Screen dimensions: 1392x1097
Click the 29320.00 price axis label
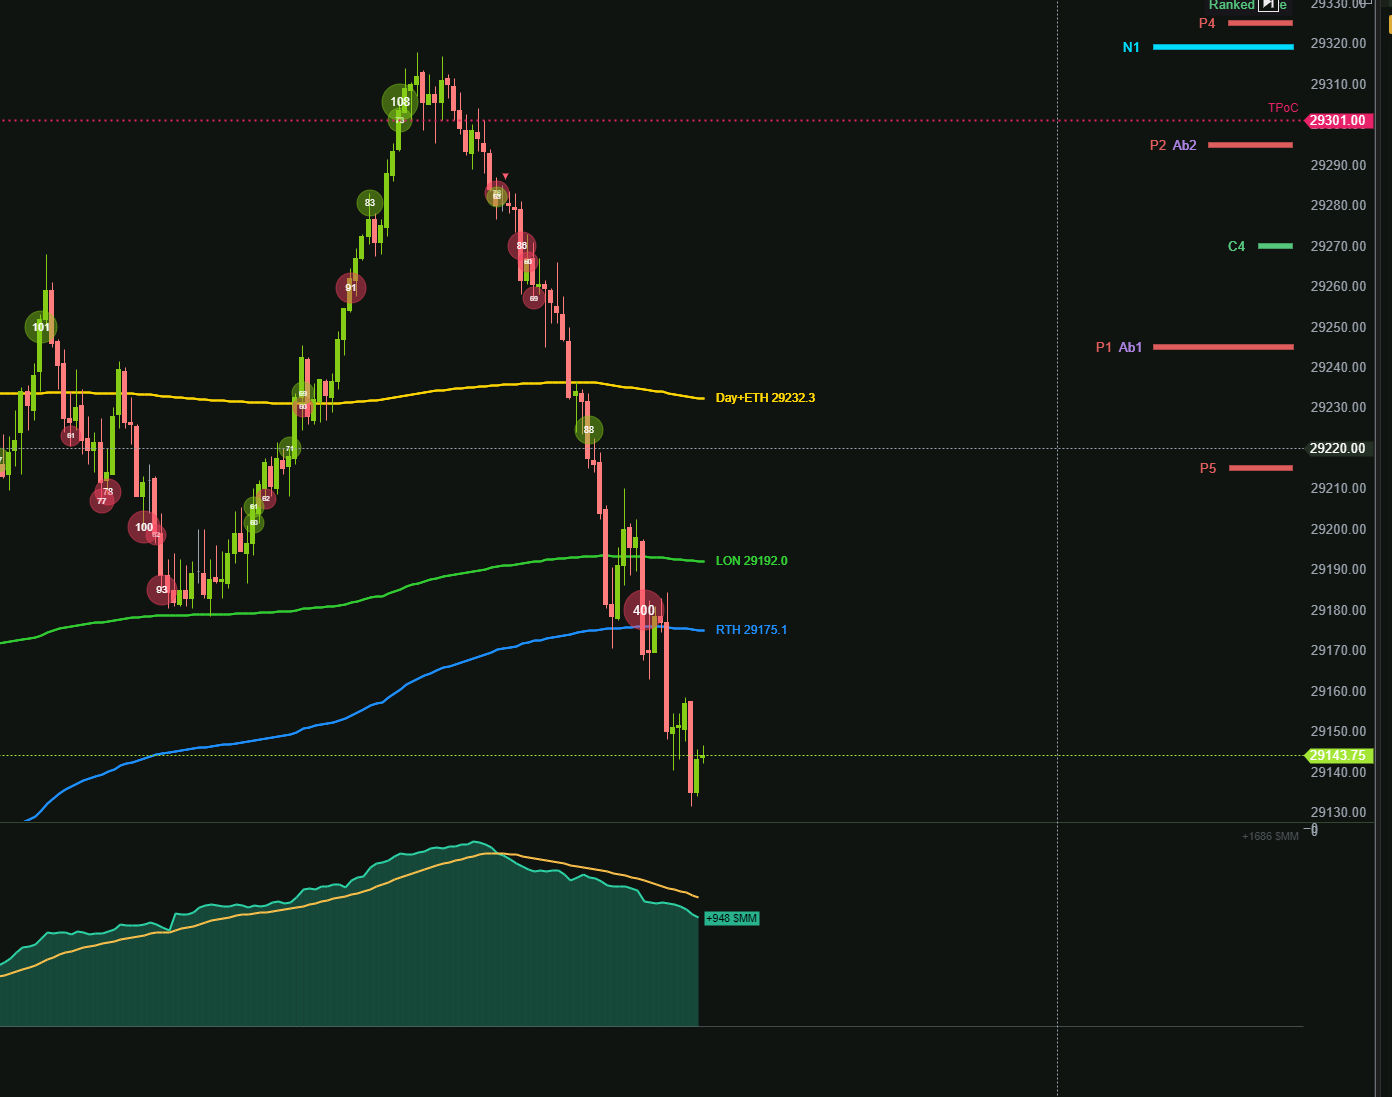point(1338,43)
